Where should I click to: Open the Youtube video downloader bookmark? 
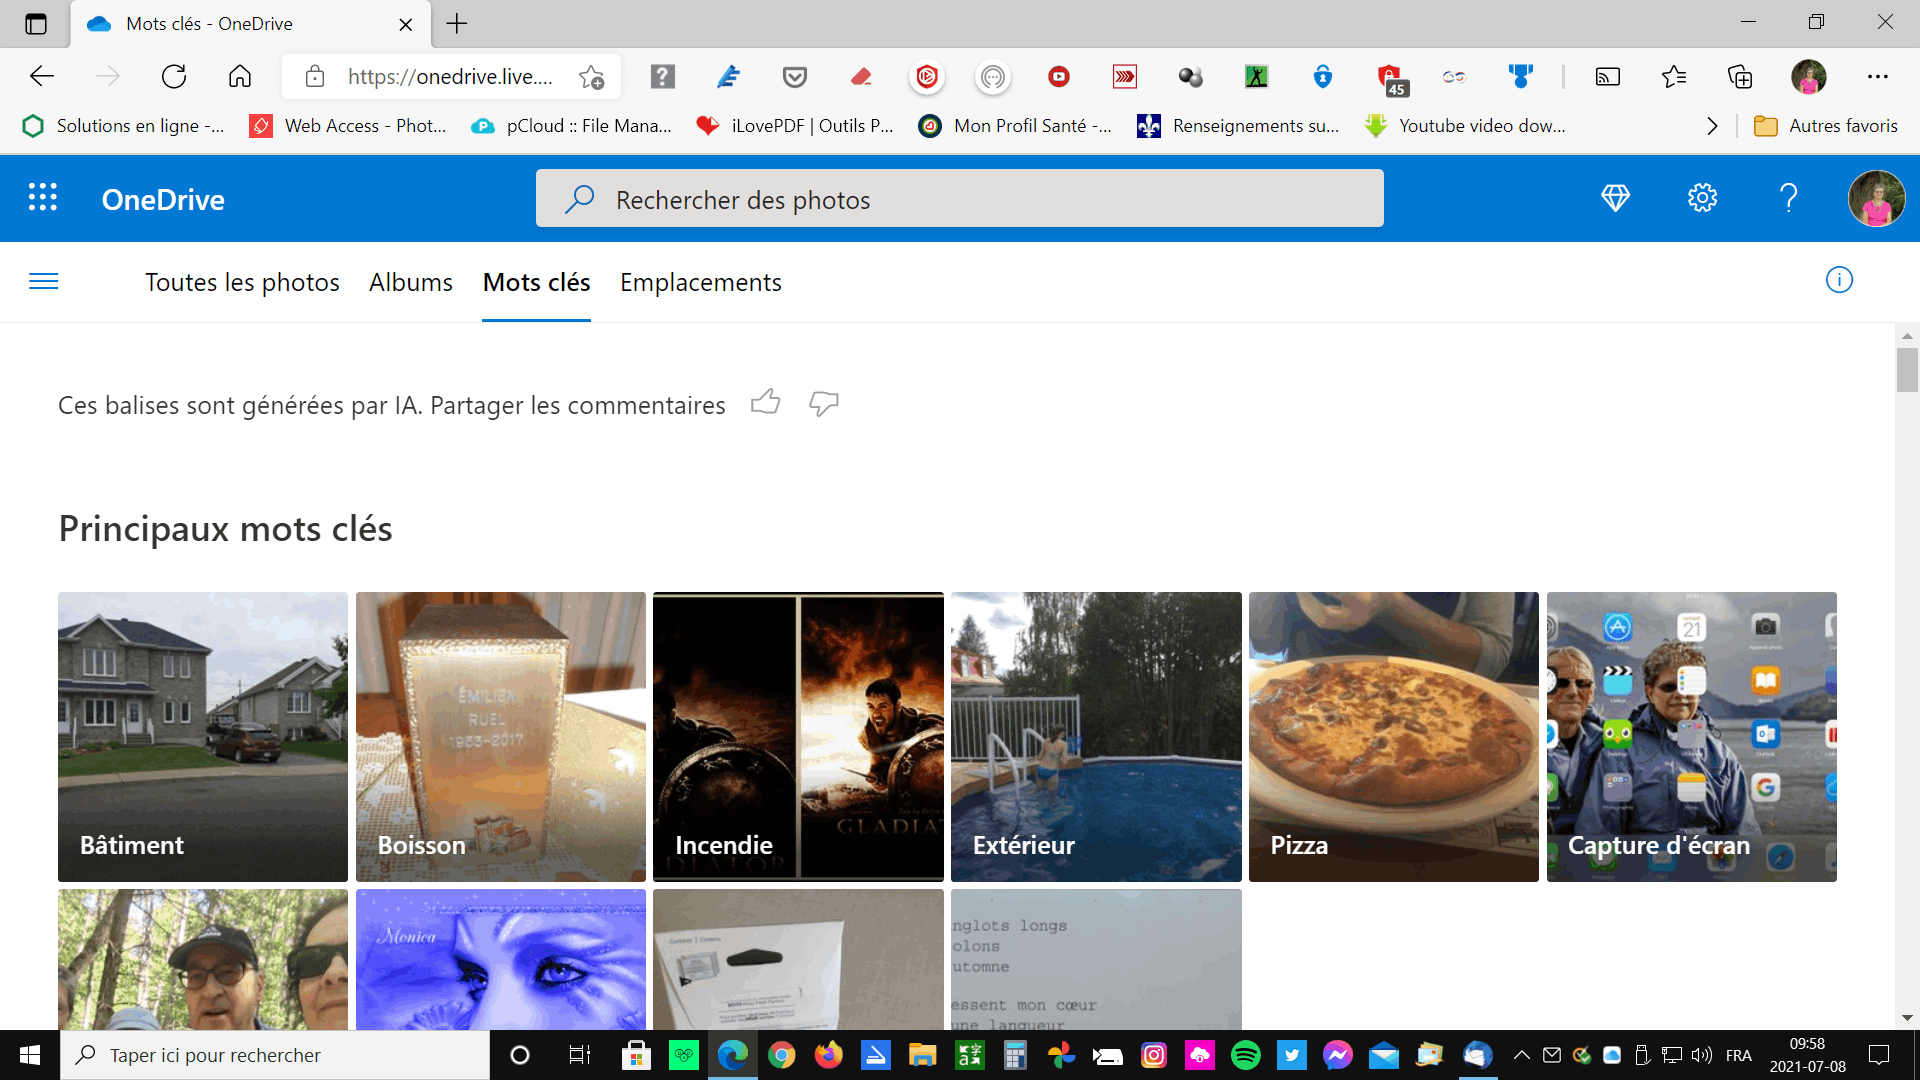coord(1466,126)
